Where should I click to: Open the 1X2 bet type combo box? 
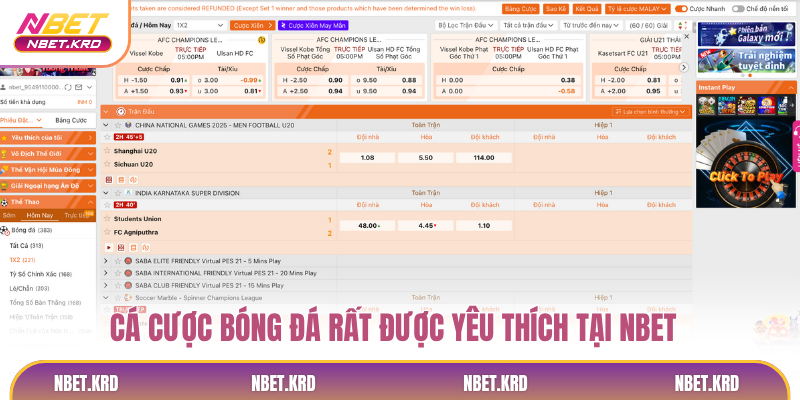200,25
